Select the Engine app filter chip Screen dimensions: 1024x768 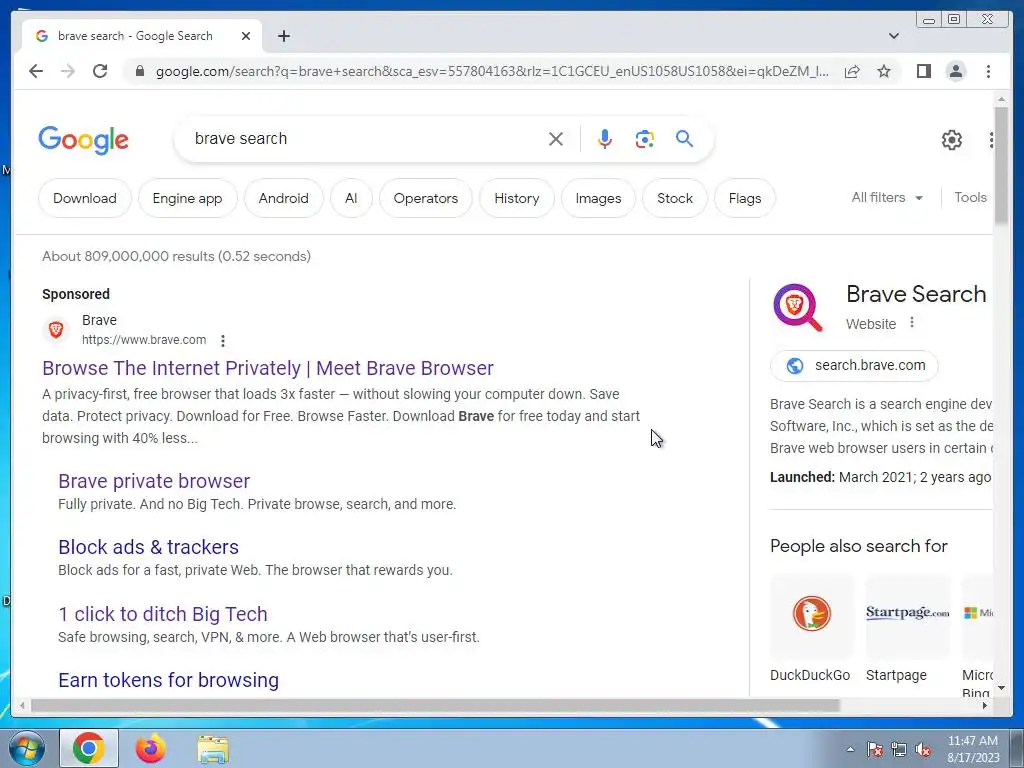pyautogui.click(x=187, y=198)
